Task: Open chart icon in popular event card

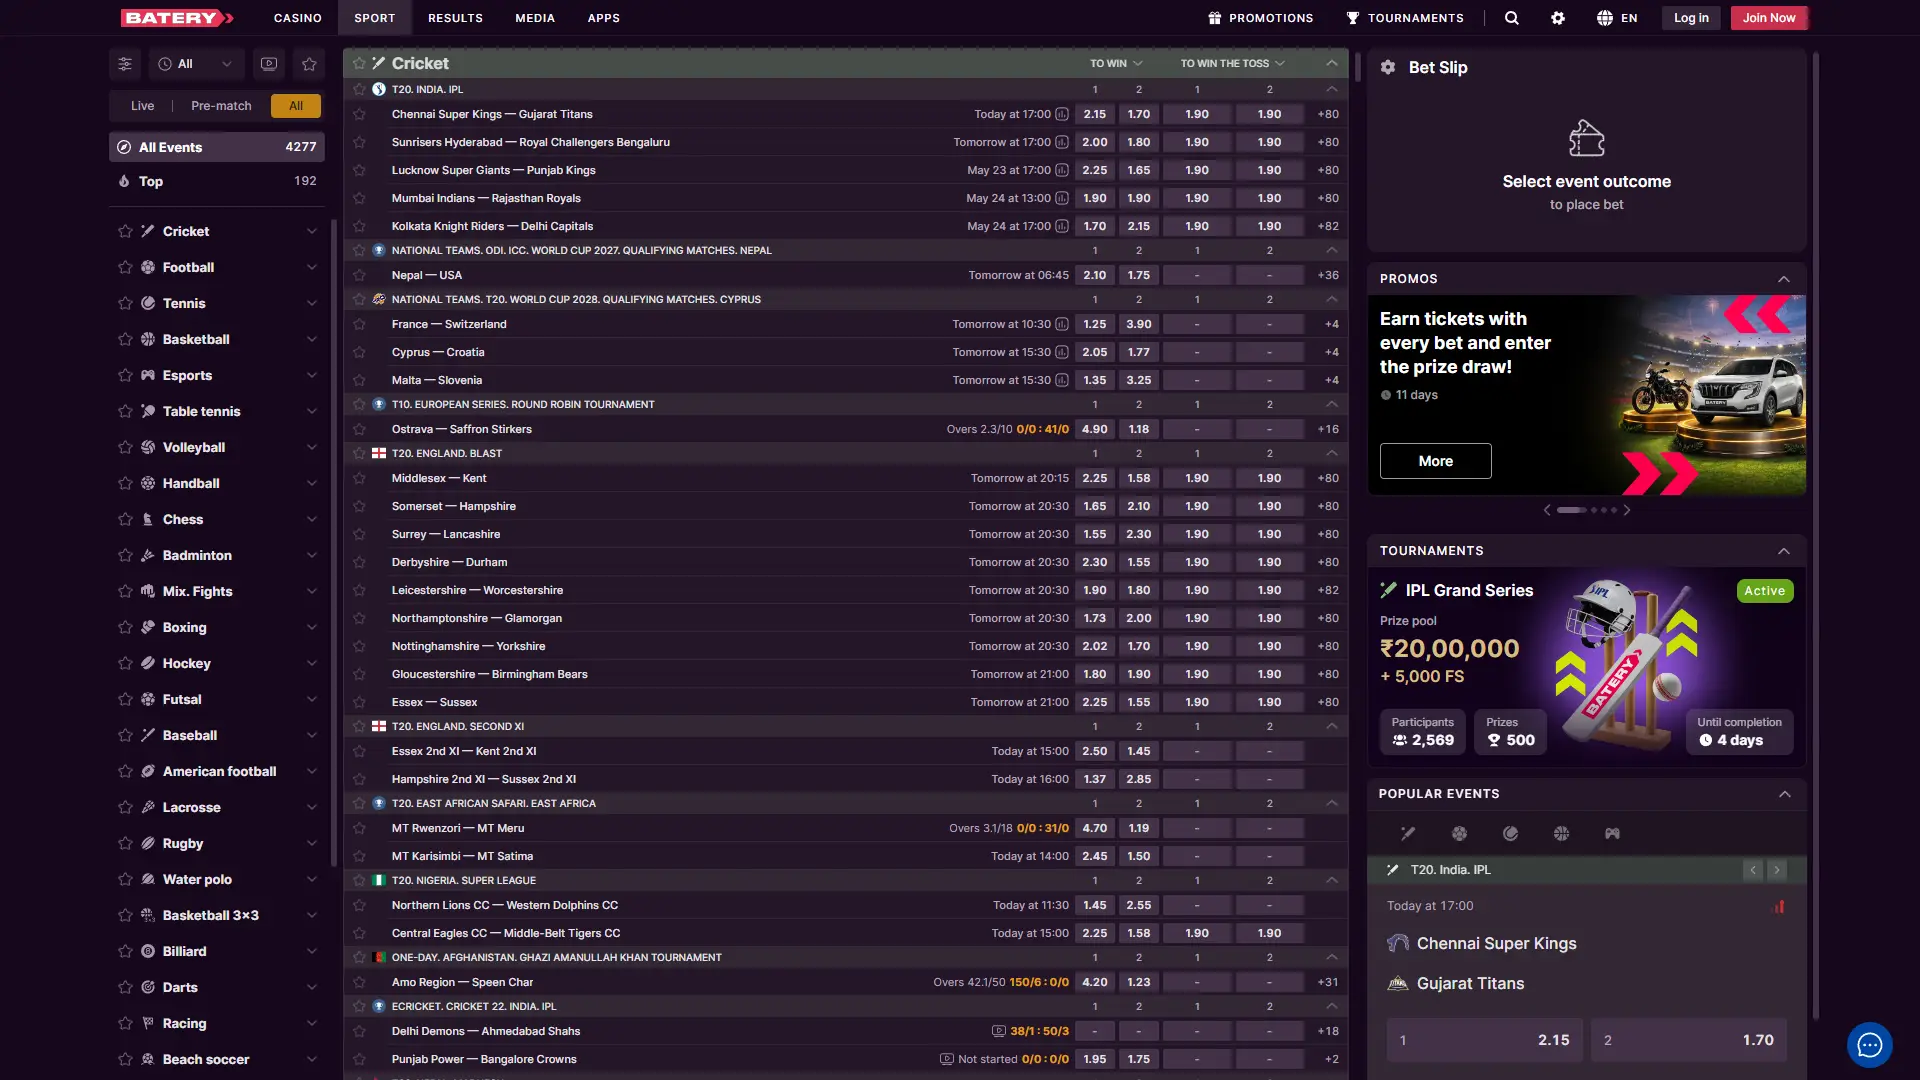Action: click(1779, 906)
